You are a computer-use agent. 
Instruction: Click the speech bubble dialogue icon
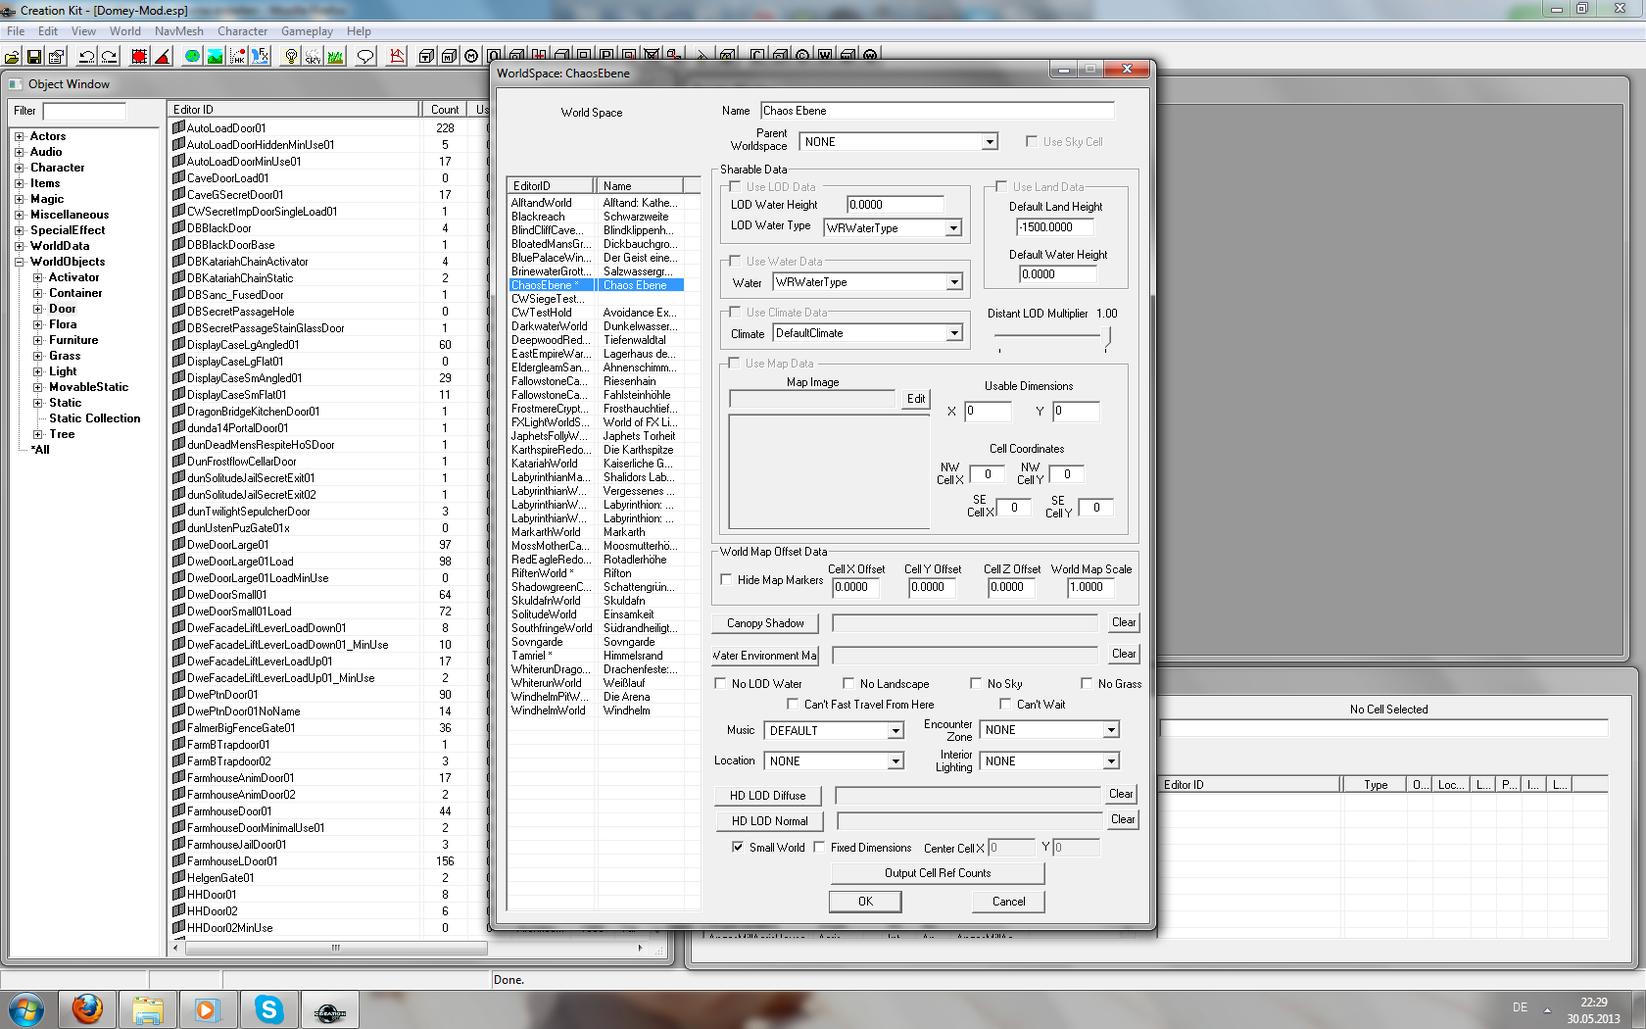pyautogui.click(x=366, y=57)
